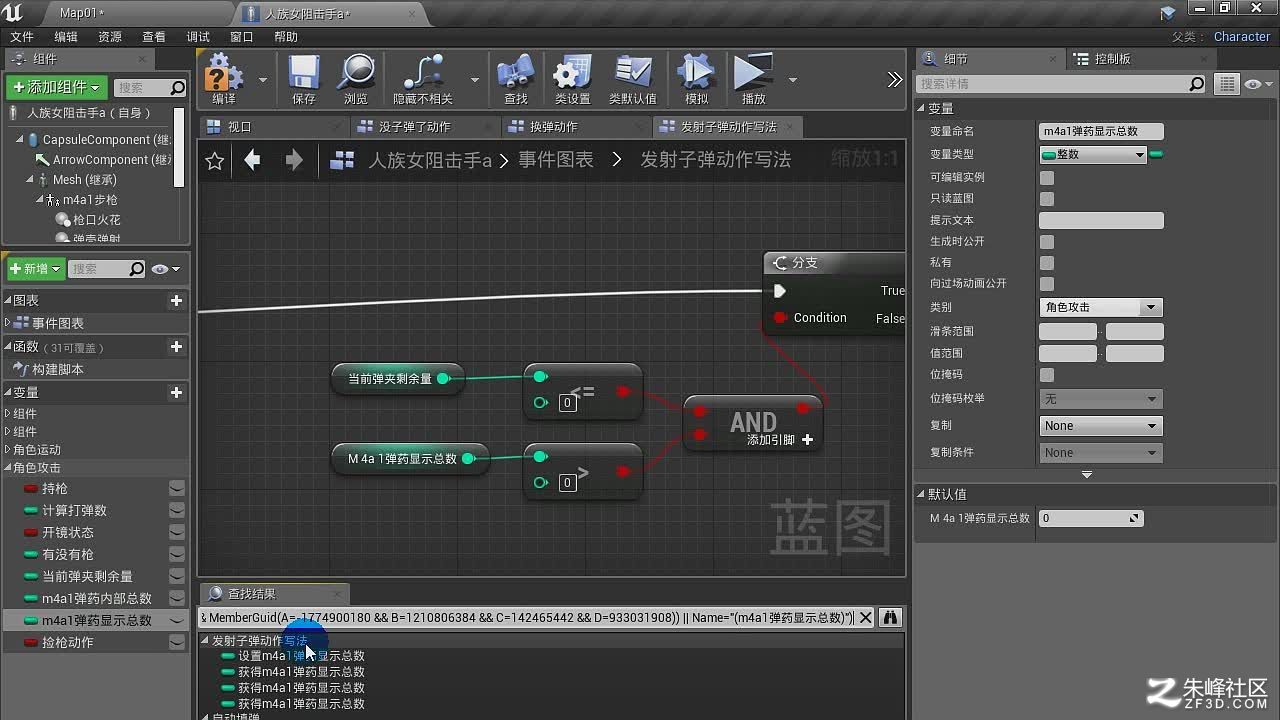This screenshot has height=720, width=1280.
Task: Open replication dropdown set to None
Action: point(1100,425)
